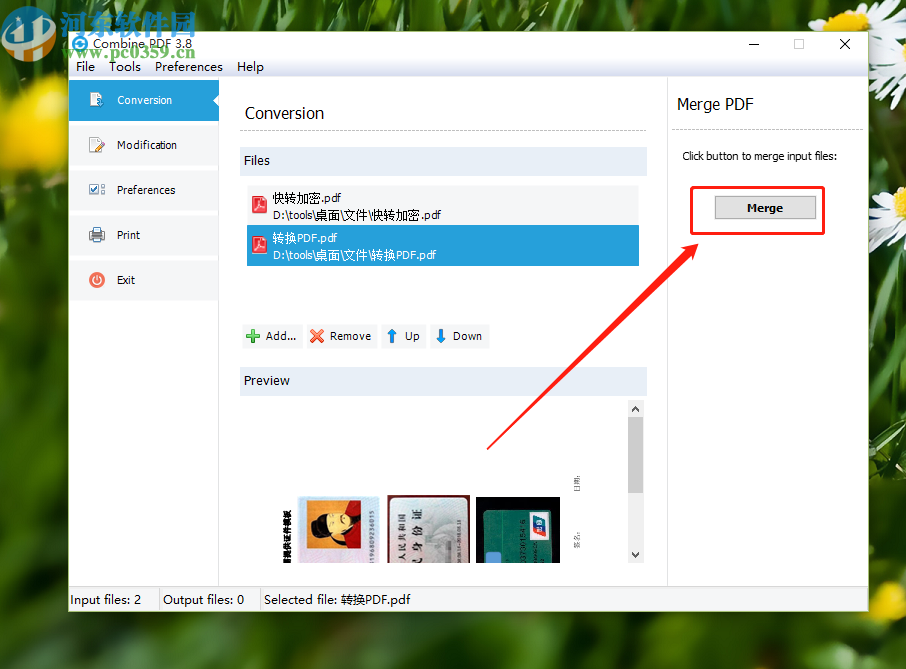Screen dimensions: 906x669
Task: Select the Conversion sidebar icon
Action: (95, 99)
